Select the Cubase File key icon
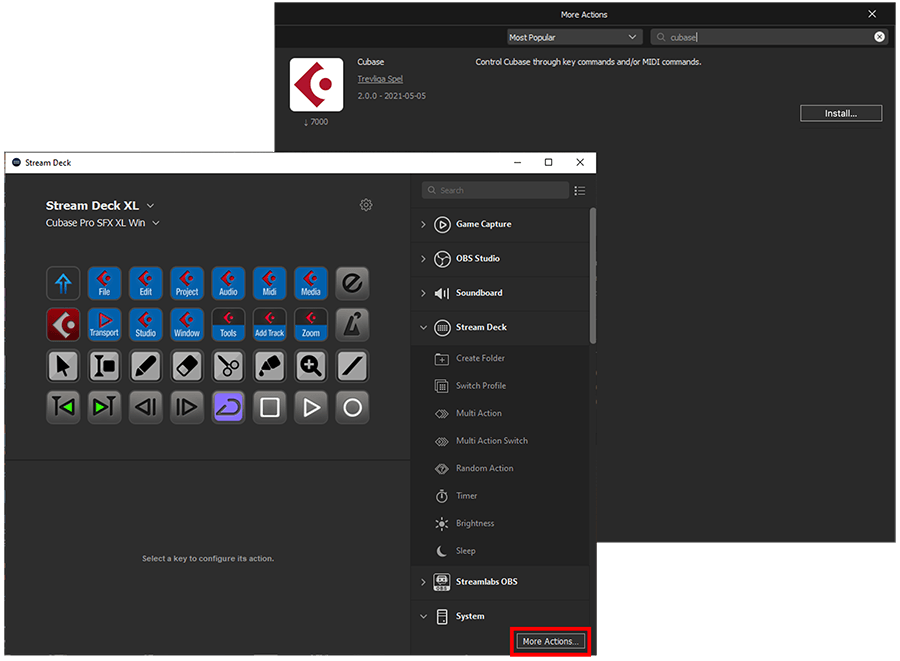This screenshot has height=661, width=900. [x=104, y=283]
